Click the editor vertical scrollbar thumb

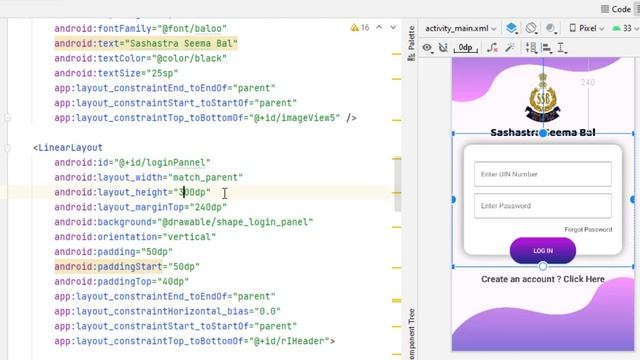[398, 184]
